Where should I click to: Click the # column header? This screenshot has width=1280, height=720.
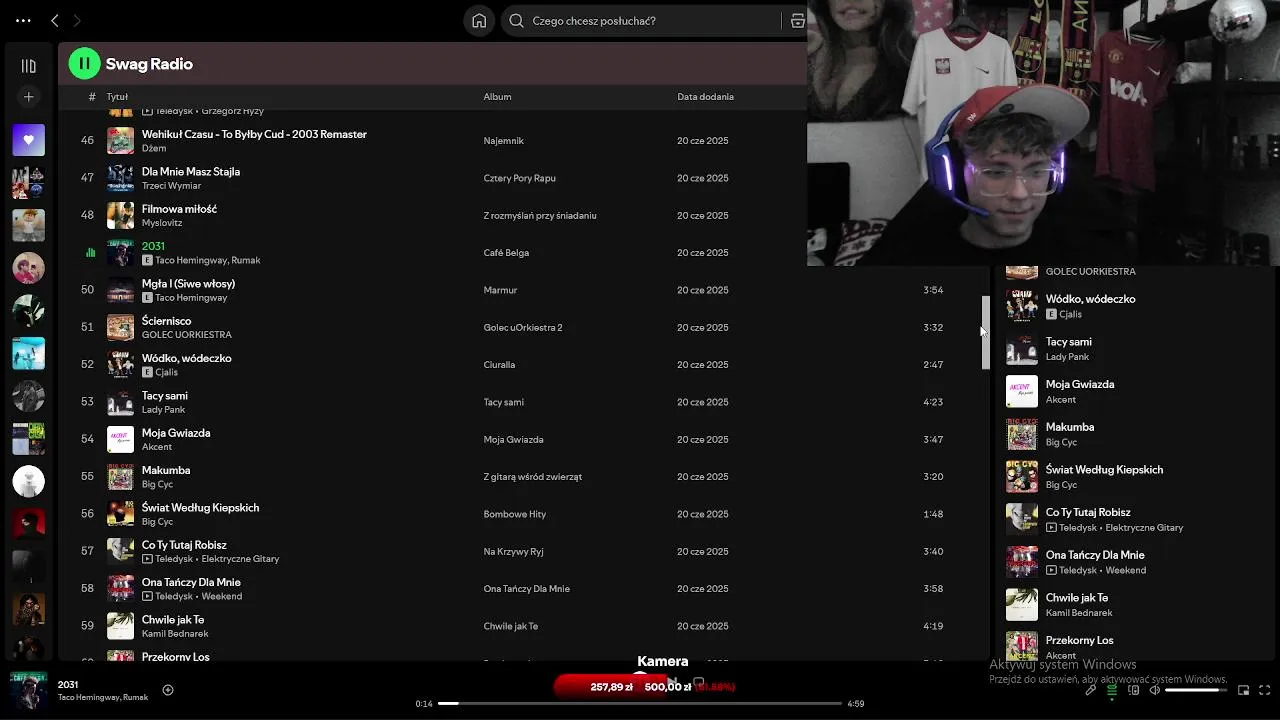click(91, 97)
